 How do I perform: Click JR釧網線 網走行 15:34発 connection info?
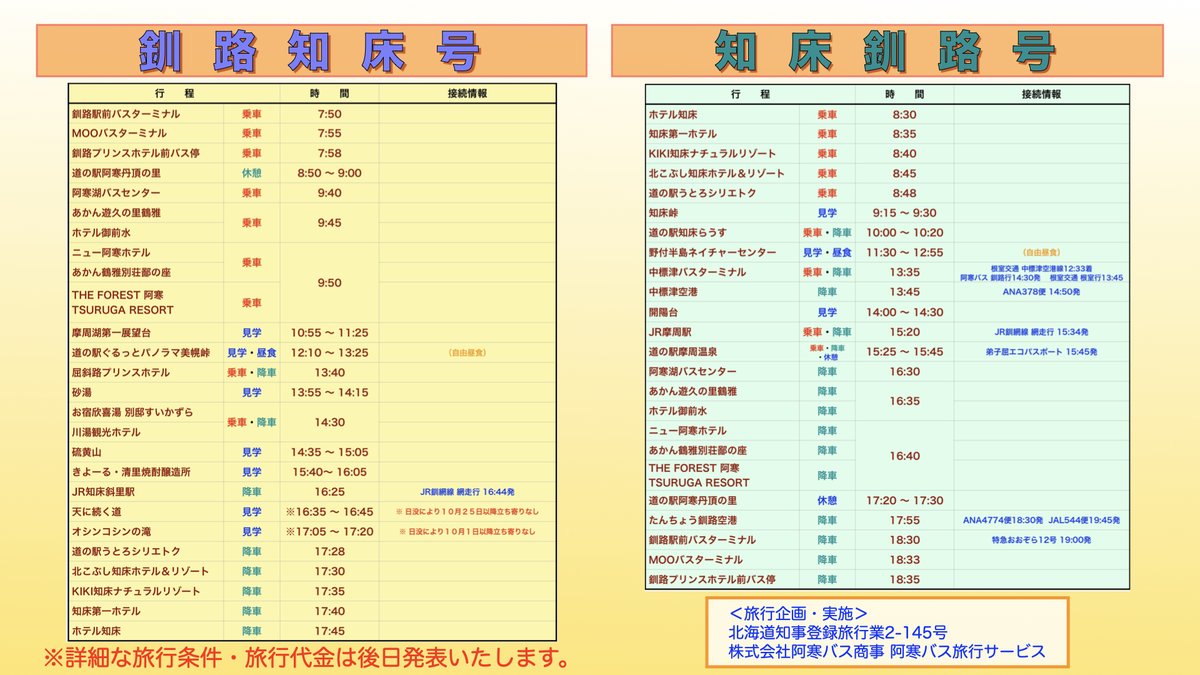[1041, 332]
